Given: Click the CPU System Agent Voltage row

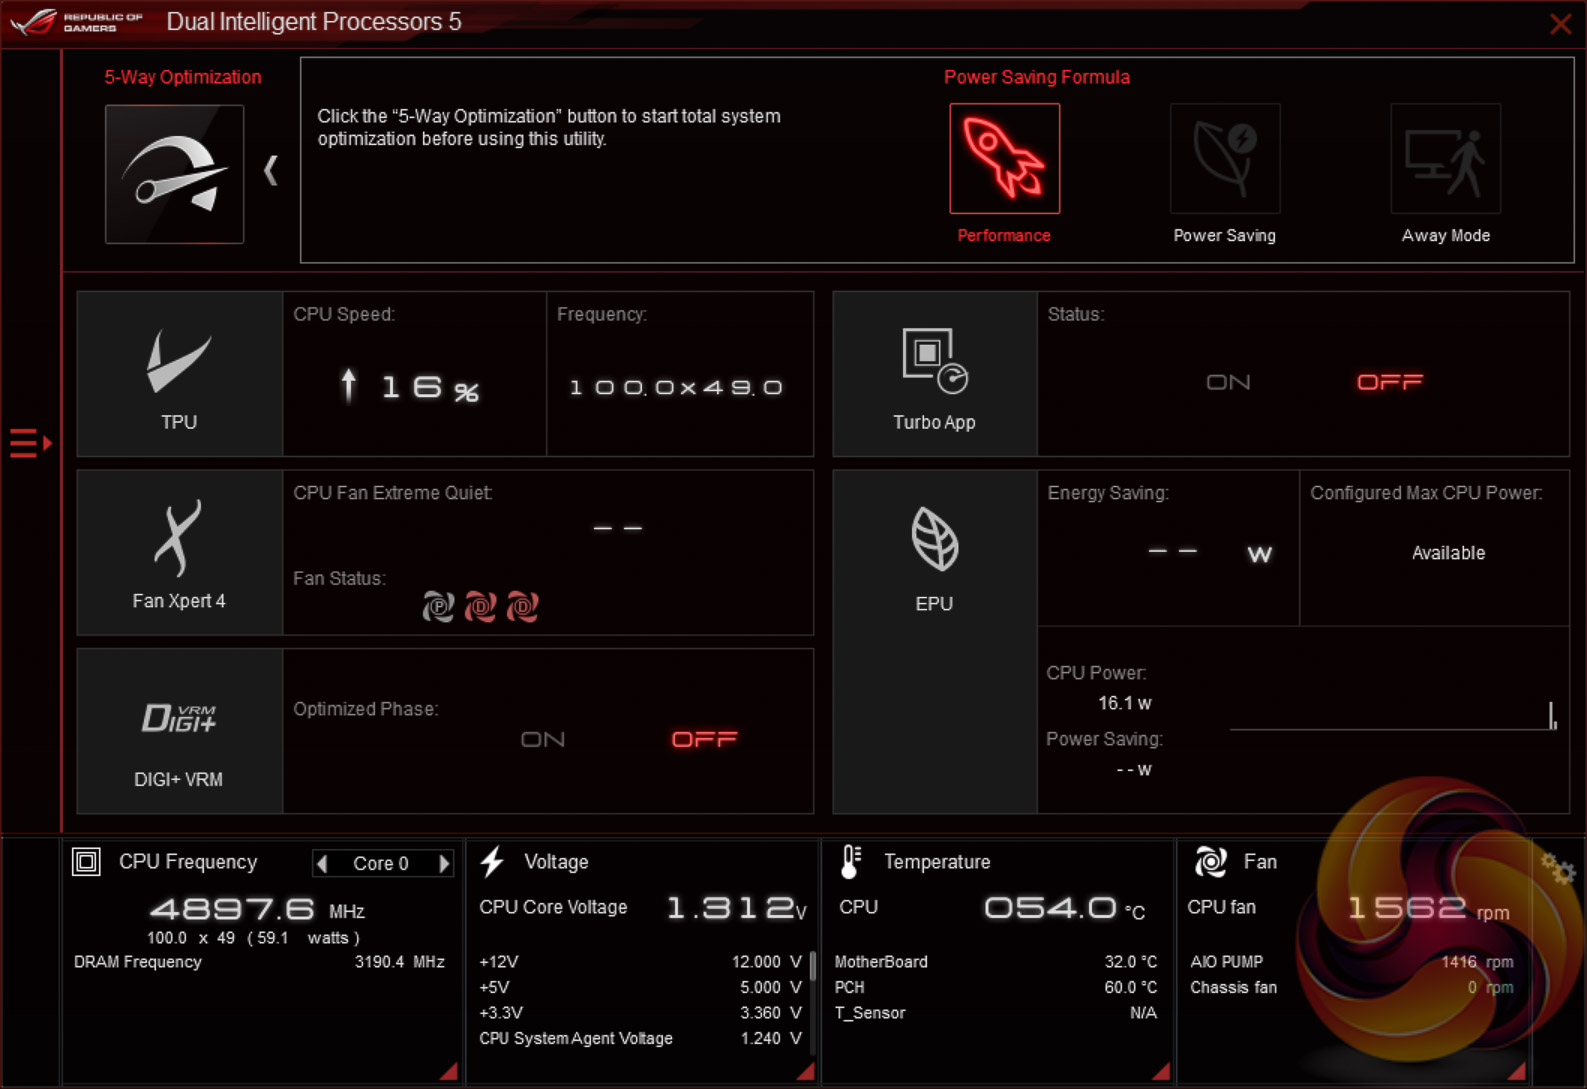Looking at the screenshot, I should pos(640,1039).
